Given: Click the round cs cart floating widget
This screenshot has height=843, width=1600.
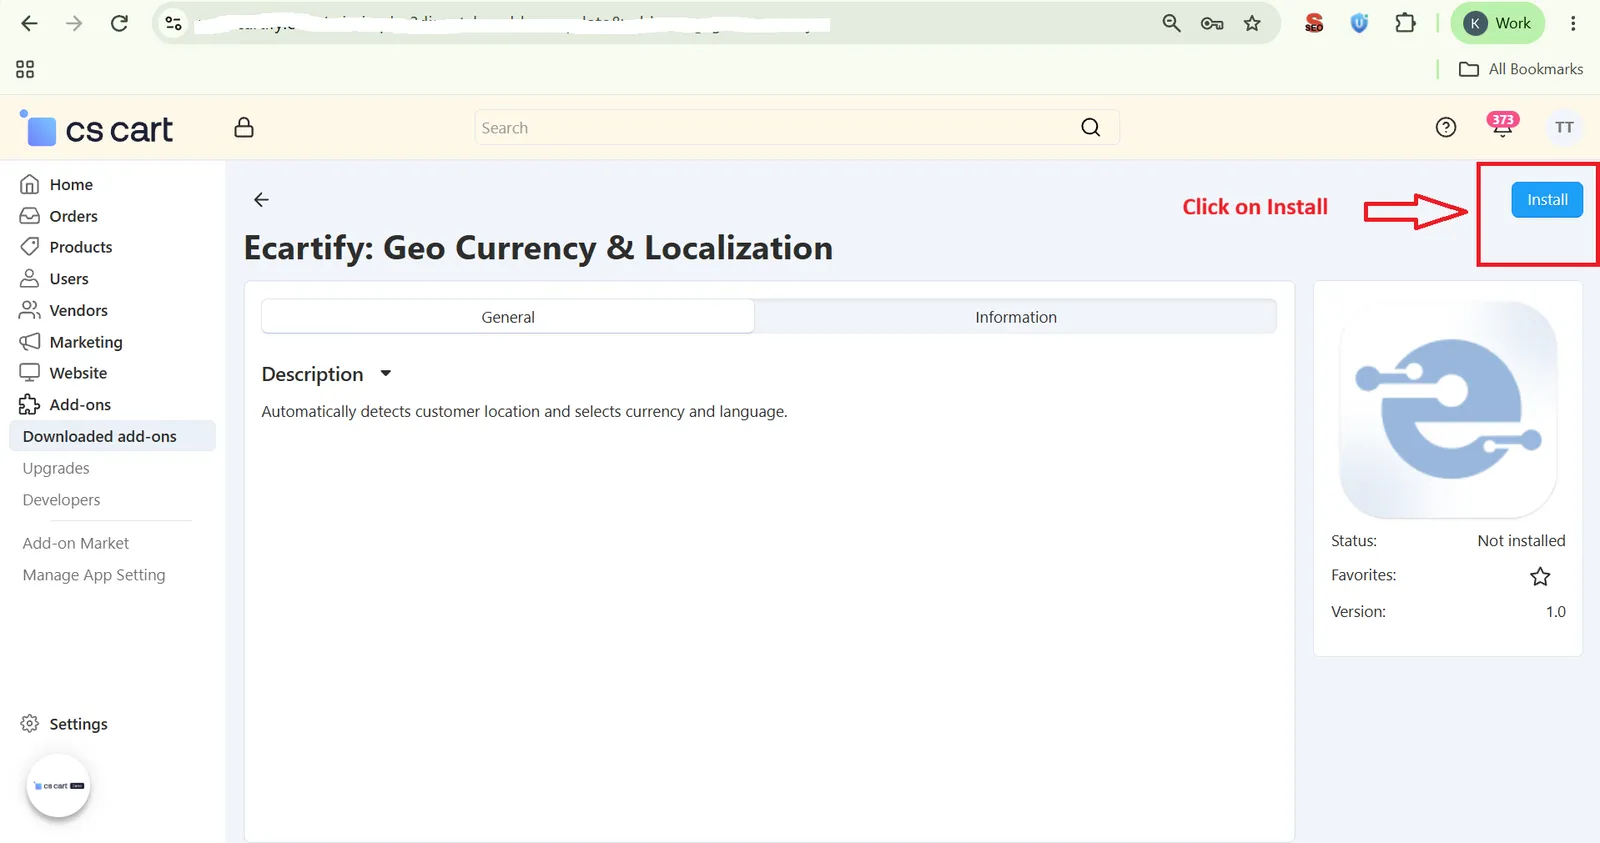Looking at the screenshot, I should click(58, 786).
